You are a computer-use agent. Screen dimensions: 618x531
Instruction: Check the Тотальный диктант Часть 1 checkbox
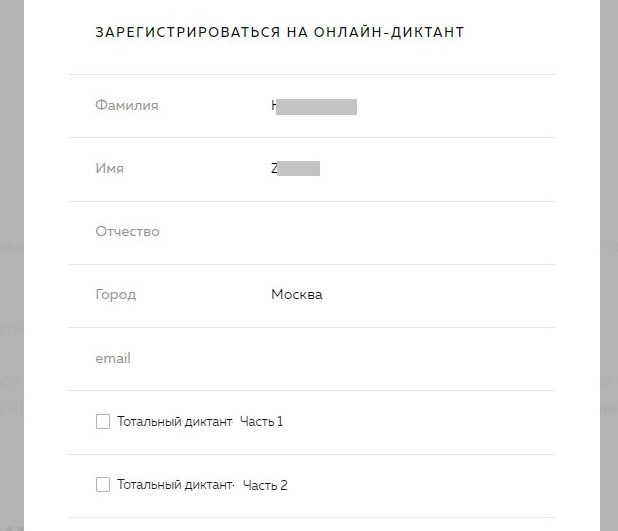pyautogui.click(x=103, y=422)
